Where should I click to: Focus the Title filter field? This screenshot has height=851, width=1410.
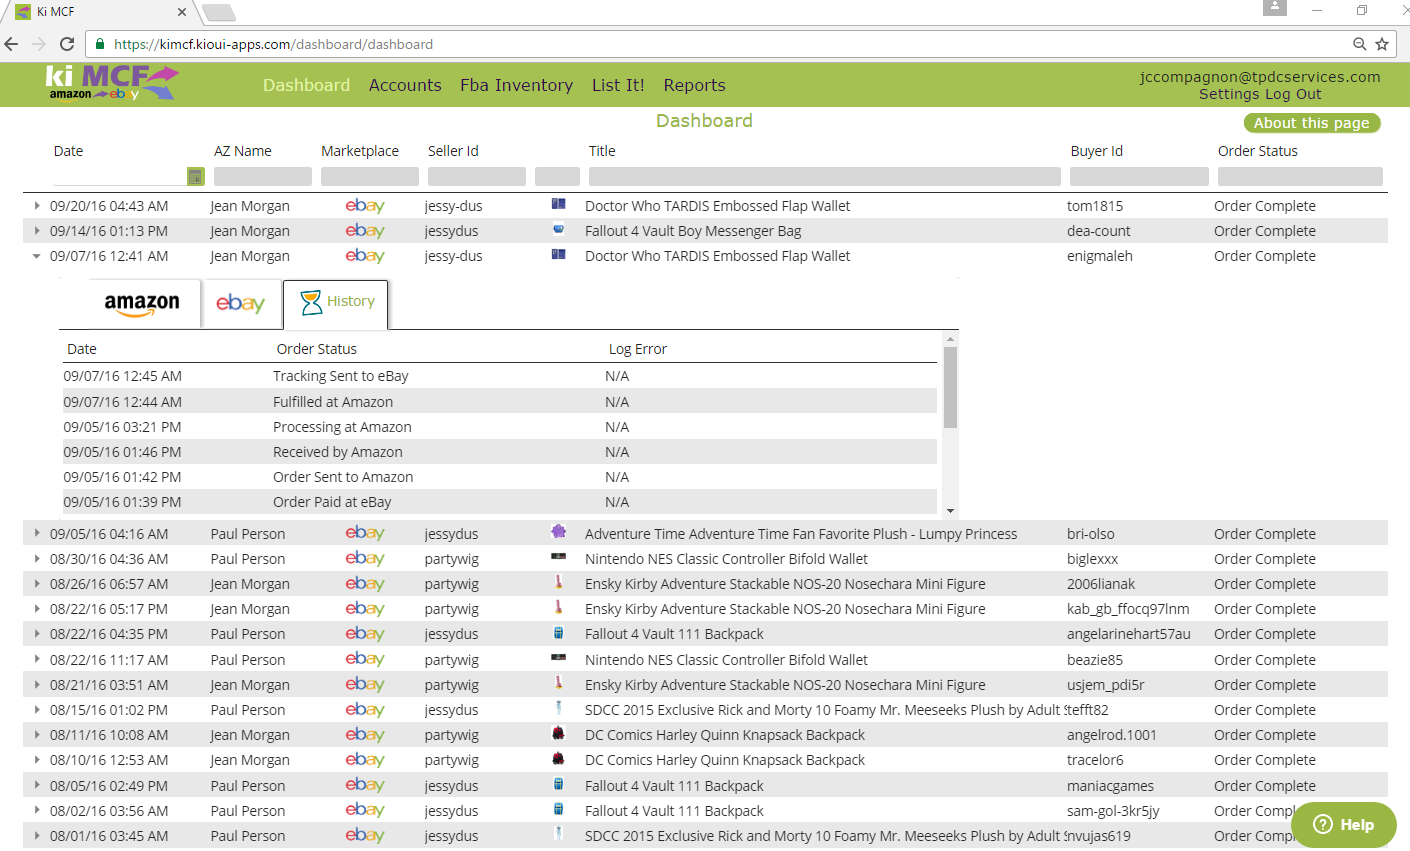825,177
